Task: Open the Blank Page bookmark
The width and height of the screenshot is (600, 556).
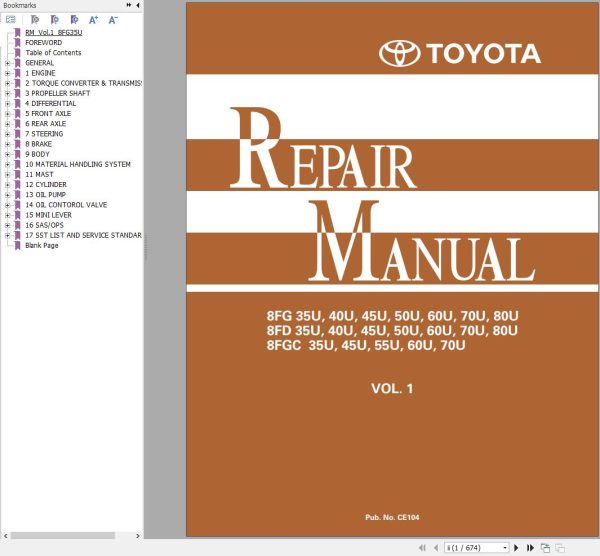Action: [x=42, y=245]
